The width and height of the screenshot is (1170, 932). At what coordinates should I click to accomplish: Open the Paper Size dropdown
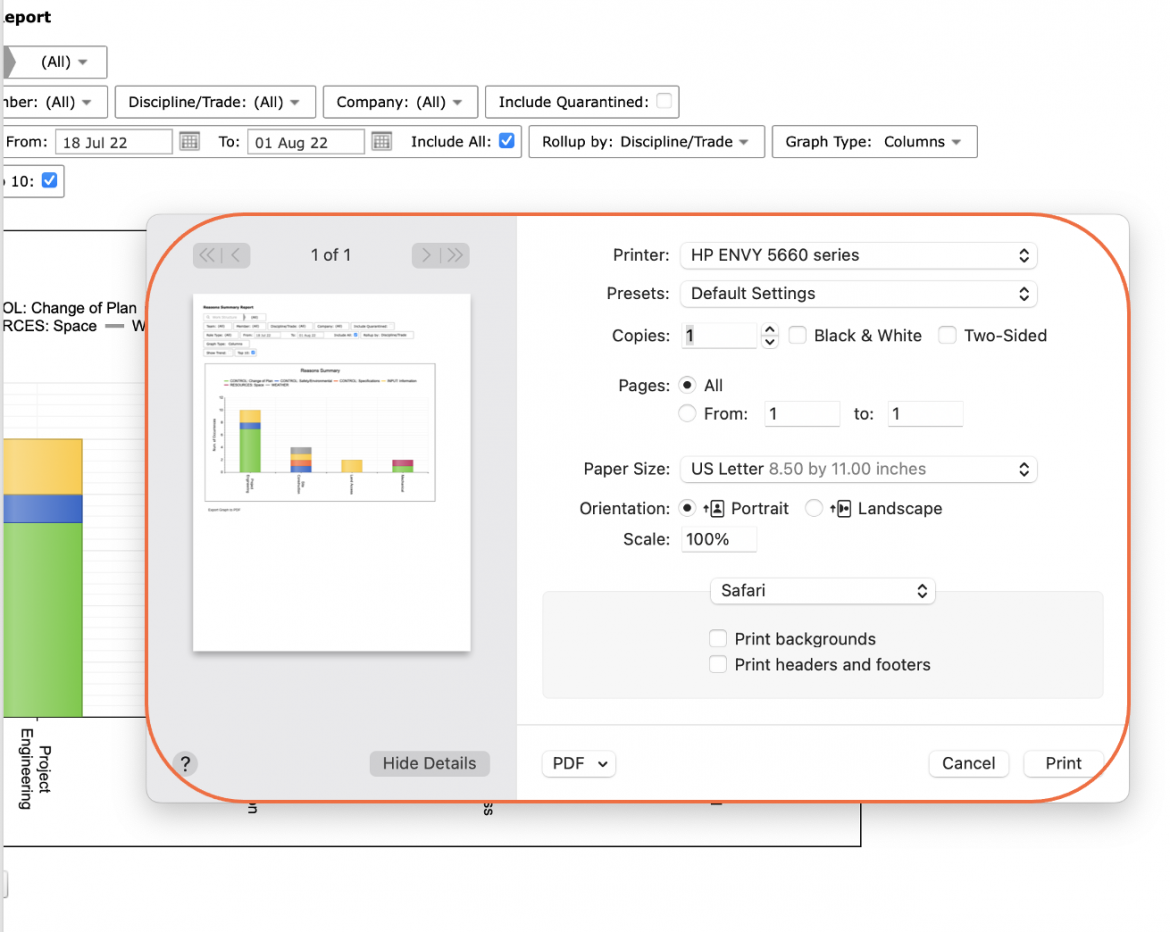pyautogui.click(x=858, y=469)
